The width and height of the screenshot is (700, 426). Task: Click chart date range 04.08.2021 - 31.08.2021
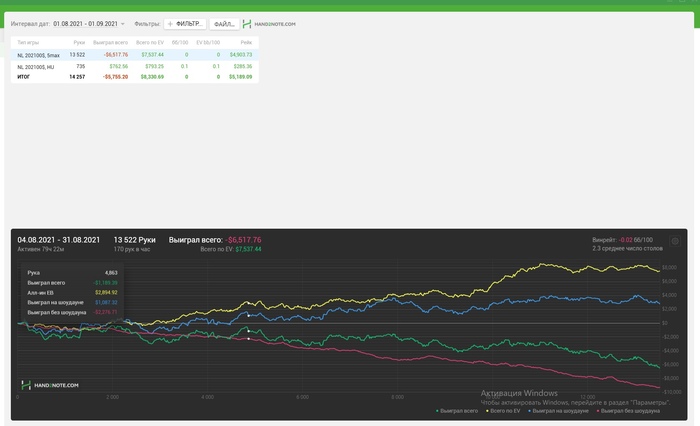[x=58, y=240]
